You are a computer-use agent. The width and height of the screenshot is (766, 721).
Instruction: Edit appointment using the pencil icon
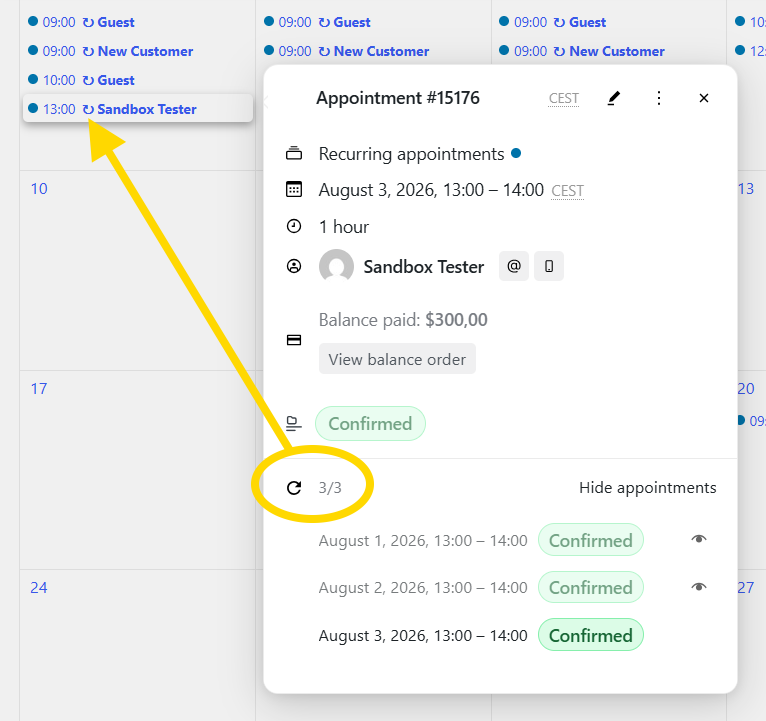click(x=614, y=98)
